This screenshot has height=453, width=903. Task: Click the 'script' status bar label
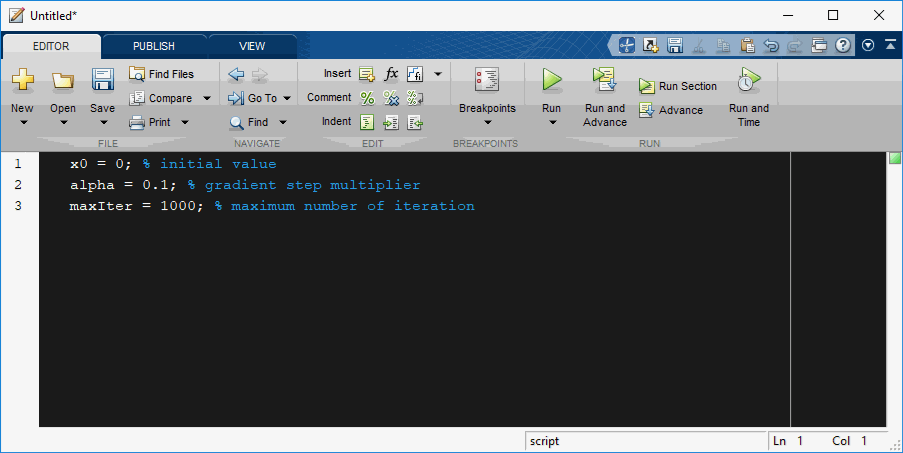click(544, 441)
